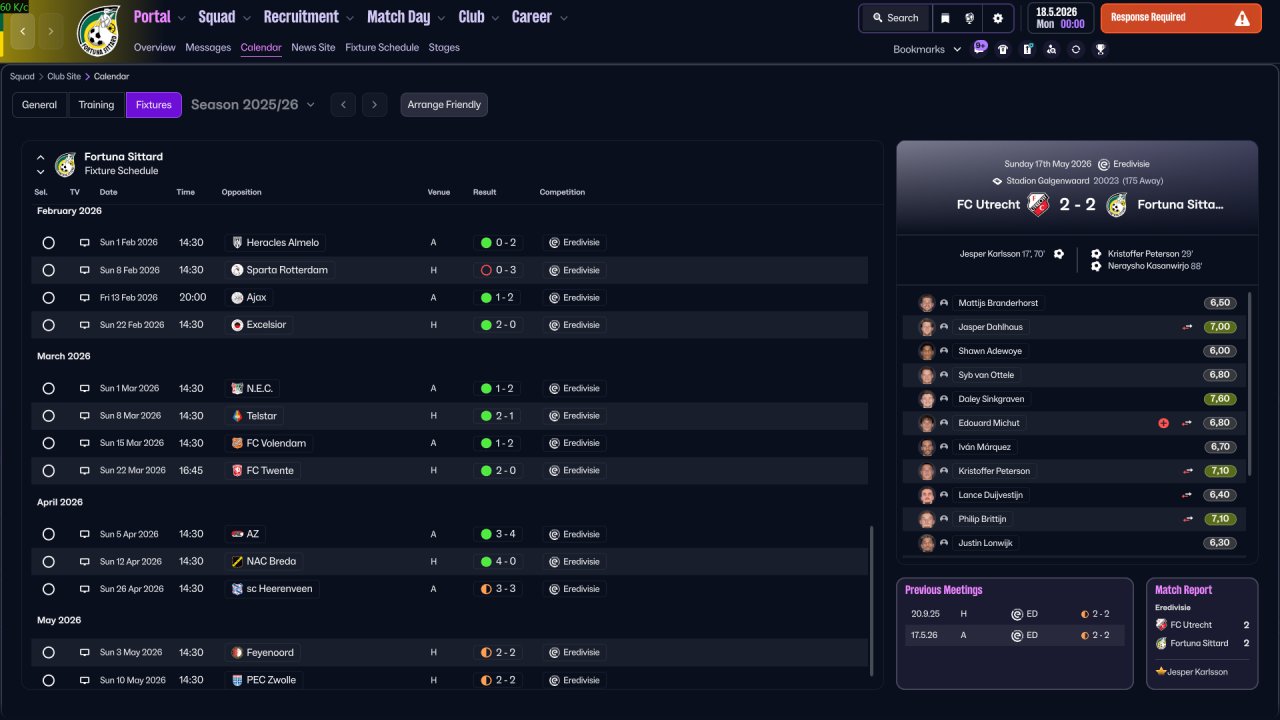Open the Season 2025/26 dropdown
Viewport: 1280px width, 720px height.
[253, 105]
